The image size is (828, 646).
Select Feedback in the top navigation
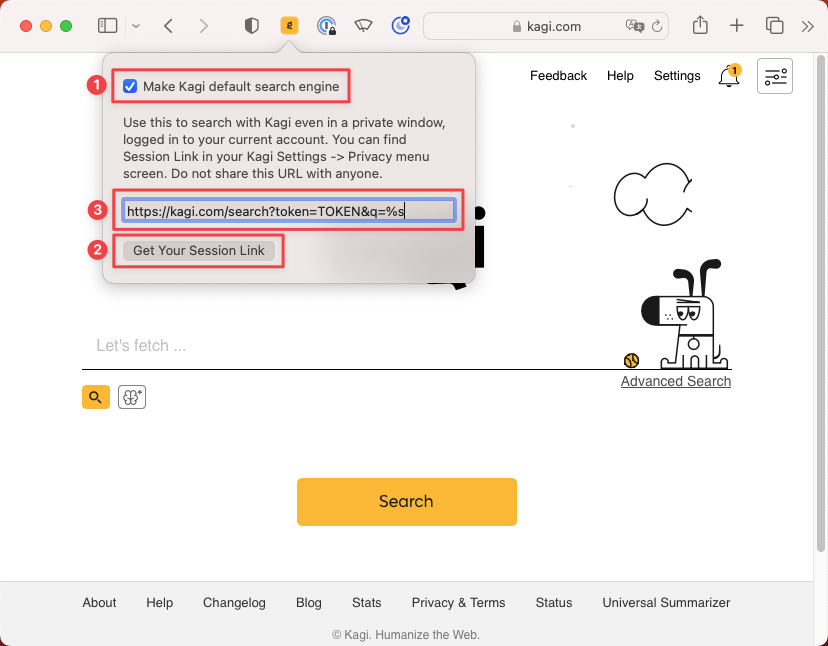(558, 76)
